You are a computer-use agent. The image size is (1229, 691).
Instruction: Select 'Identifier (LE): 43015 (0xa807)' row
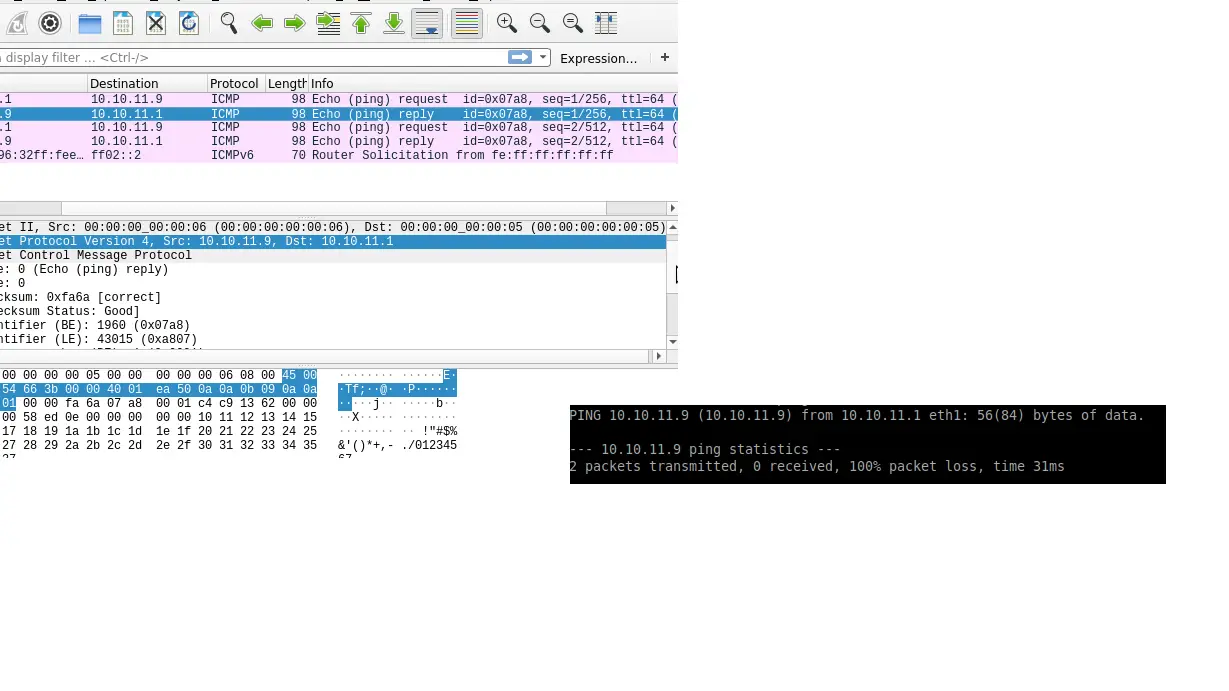[332, 340]
